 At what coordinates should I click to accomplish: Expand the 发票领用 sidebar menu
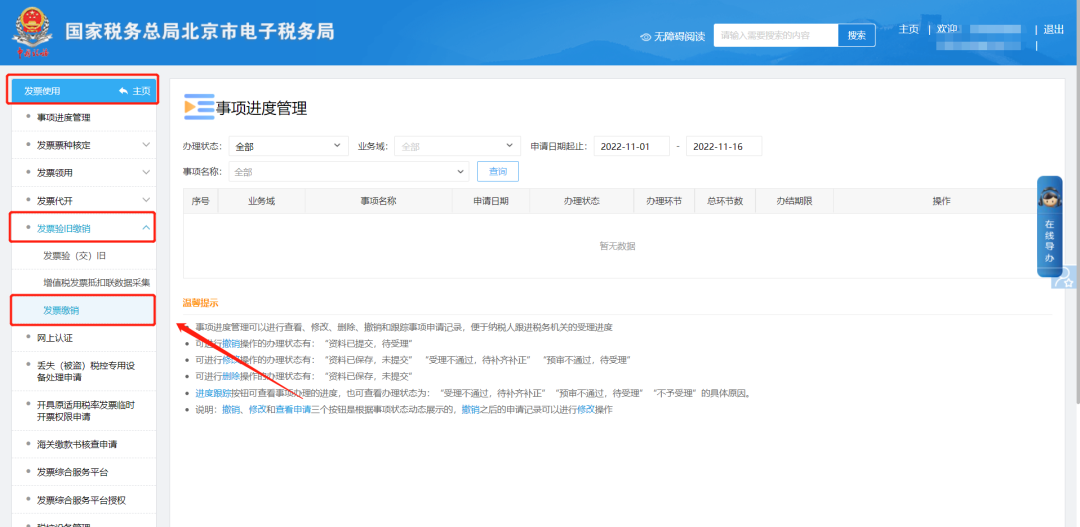(147, 172)
